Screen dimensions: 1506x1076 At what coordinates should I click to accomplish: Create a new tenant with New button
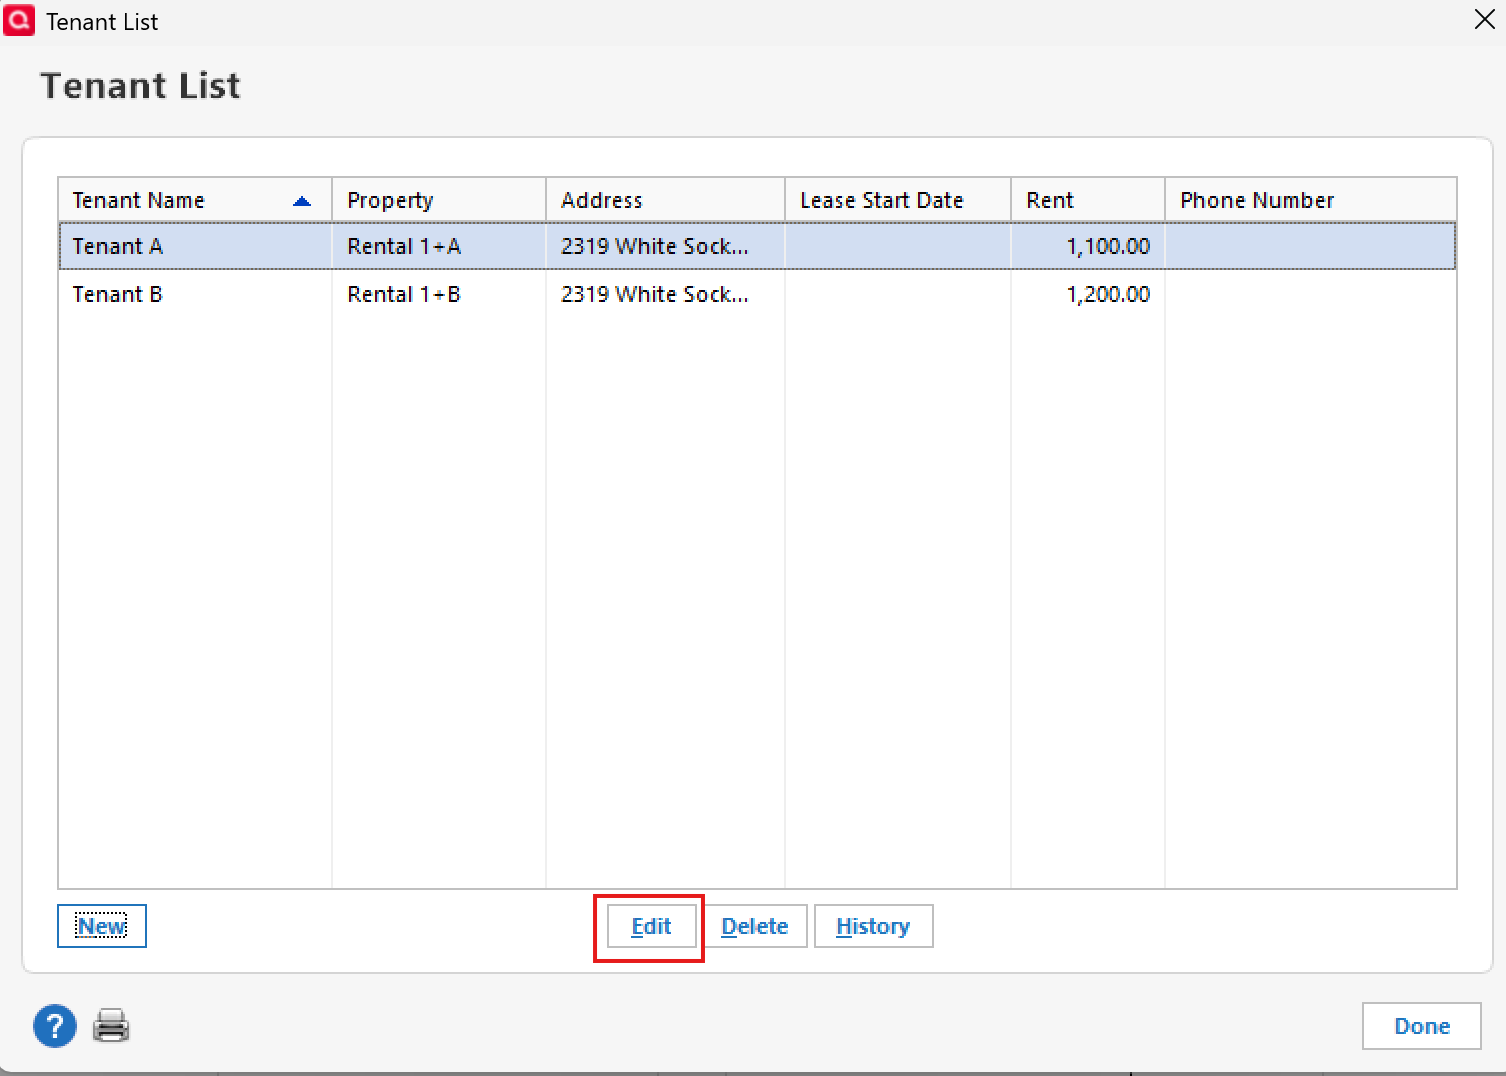tap(102, 926)
